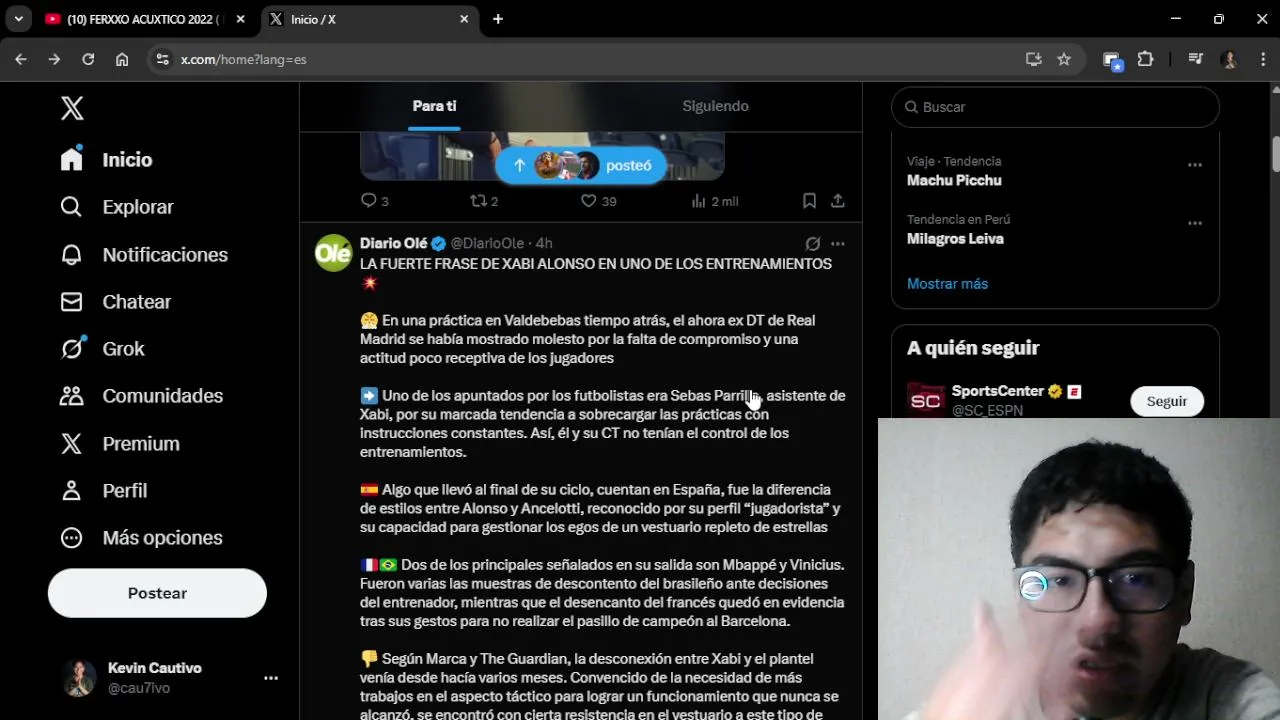
Task: Click the Perfil person icon
Action: click(71, 491)
